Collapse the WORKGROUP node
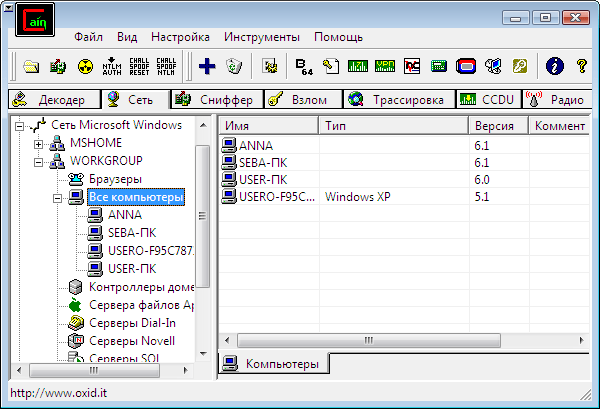 point(38,162)
